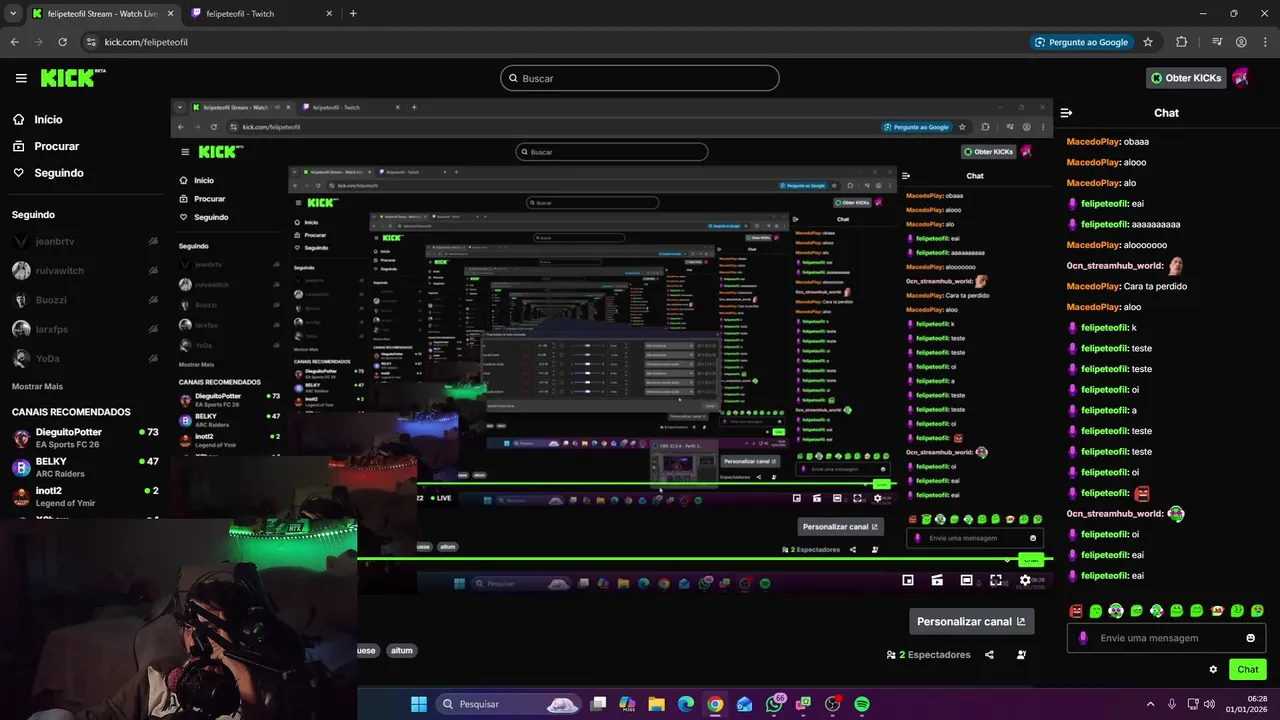Bookmark this page with the star
The height and width of the screenshot is (720, 1280).
coord(1148,42)
